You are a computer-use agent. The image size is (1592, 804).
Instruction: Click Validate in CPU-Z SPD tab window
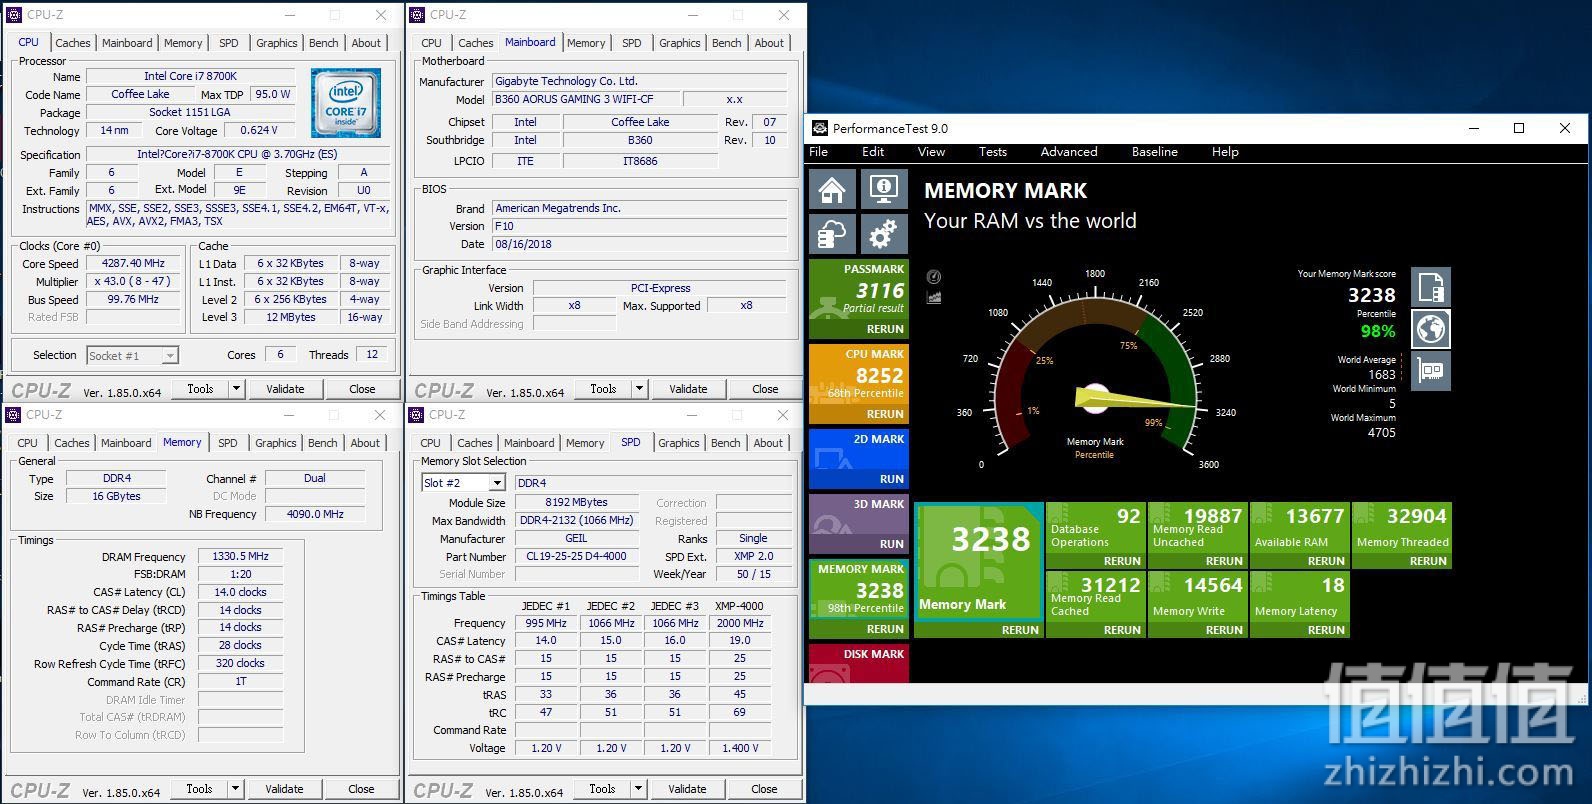tap(687, 789)
